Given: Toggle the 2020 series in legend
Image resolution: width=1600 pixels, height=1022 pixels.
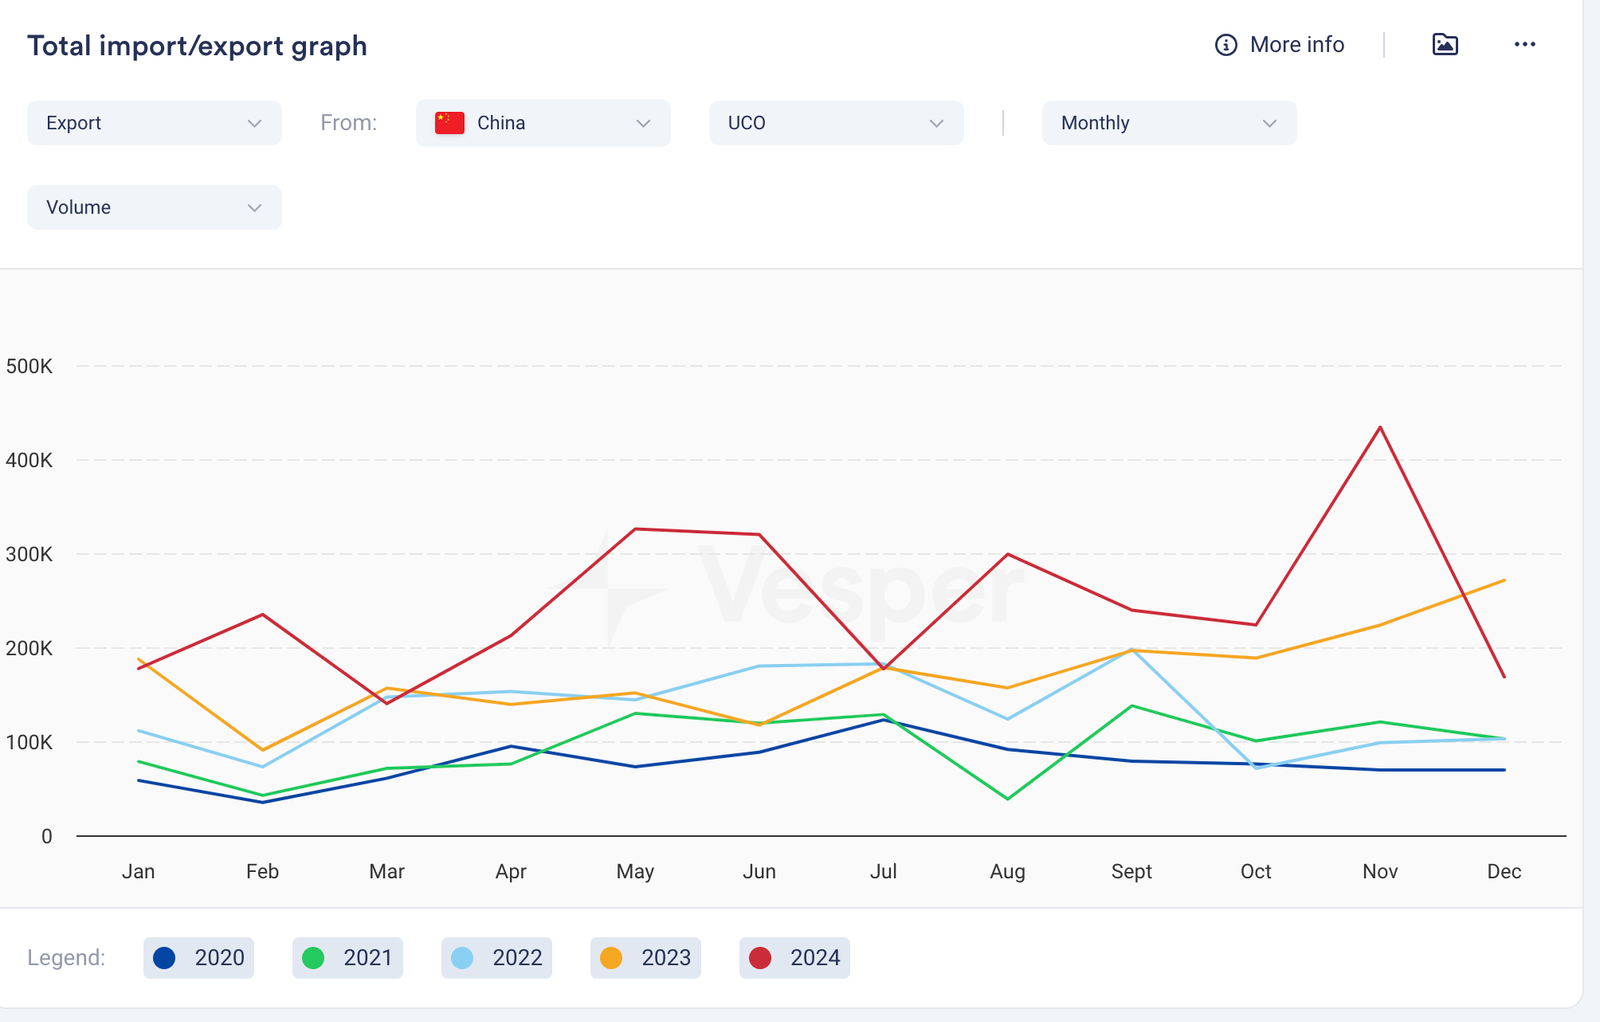Looking at the screenshot, I should (199, 958).
